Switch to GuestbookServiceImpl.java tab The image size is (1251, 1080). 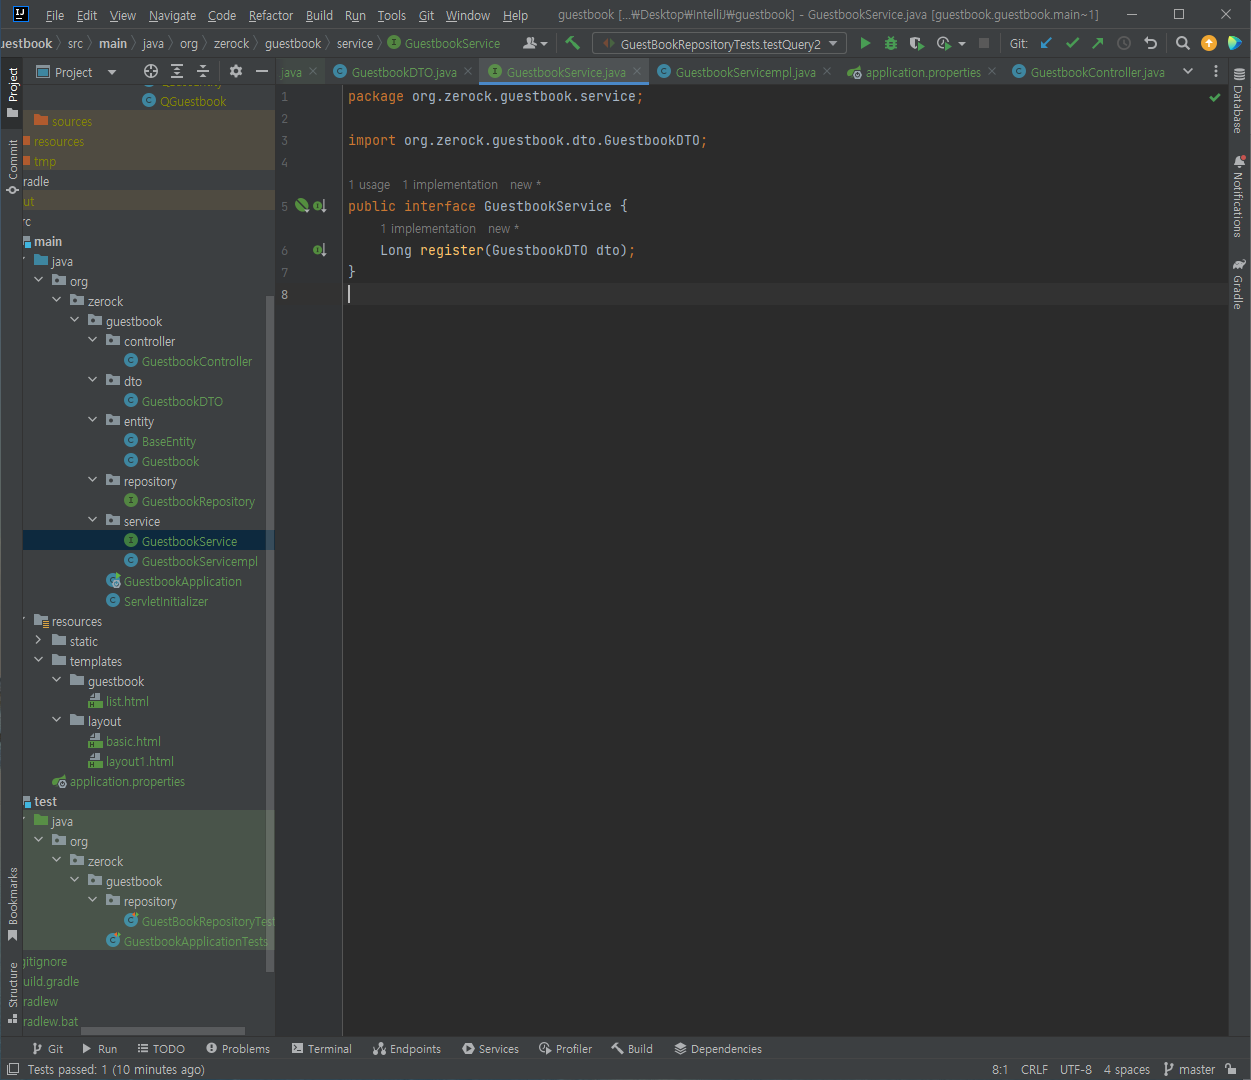pyautogui.click(x=745, y=72)
